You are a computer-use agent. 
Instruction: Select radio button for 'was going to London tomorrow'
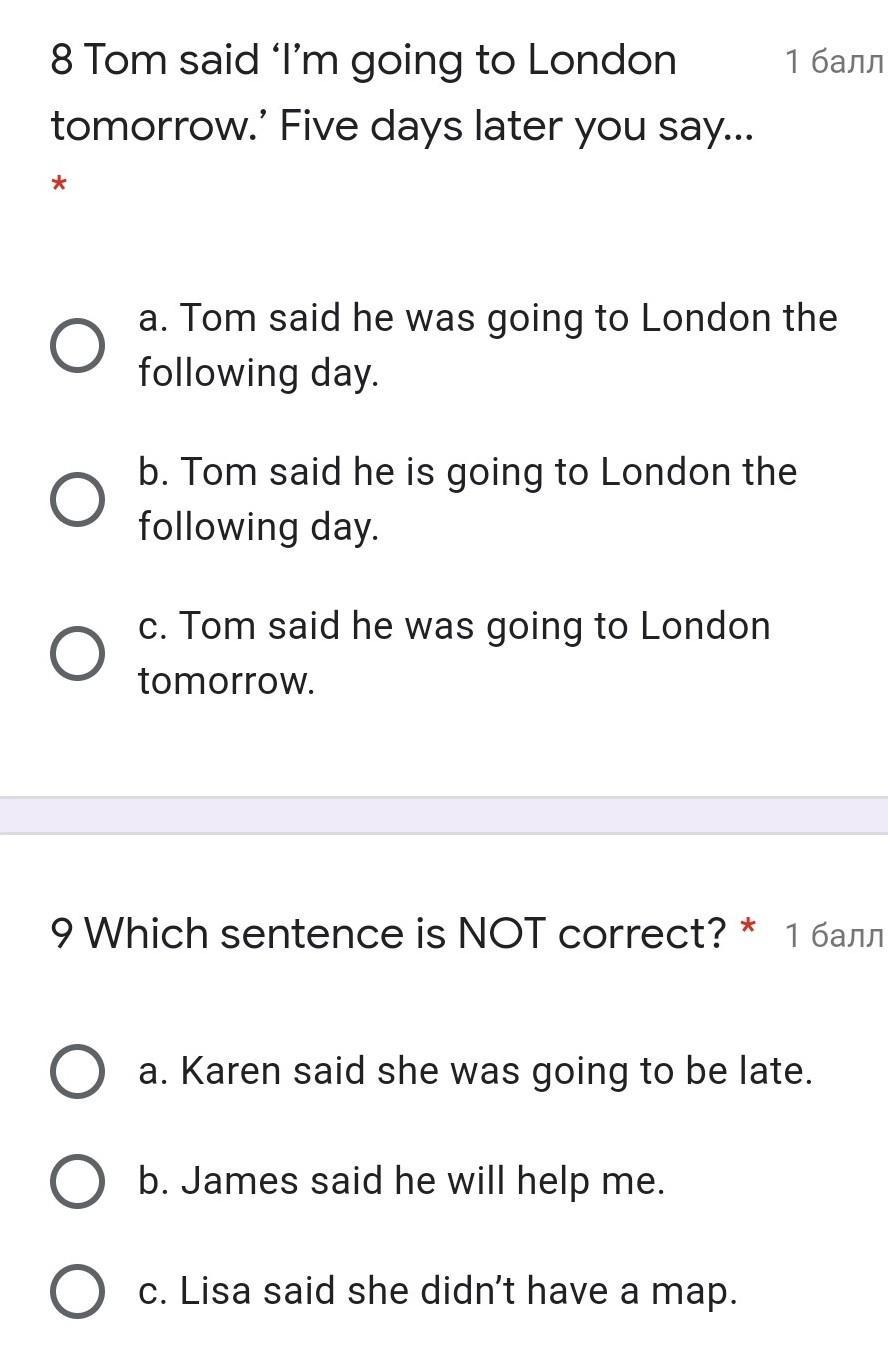(77, 654)
